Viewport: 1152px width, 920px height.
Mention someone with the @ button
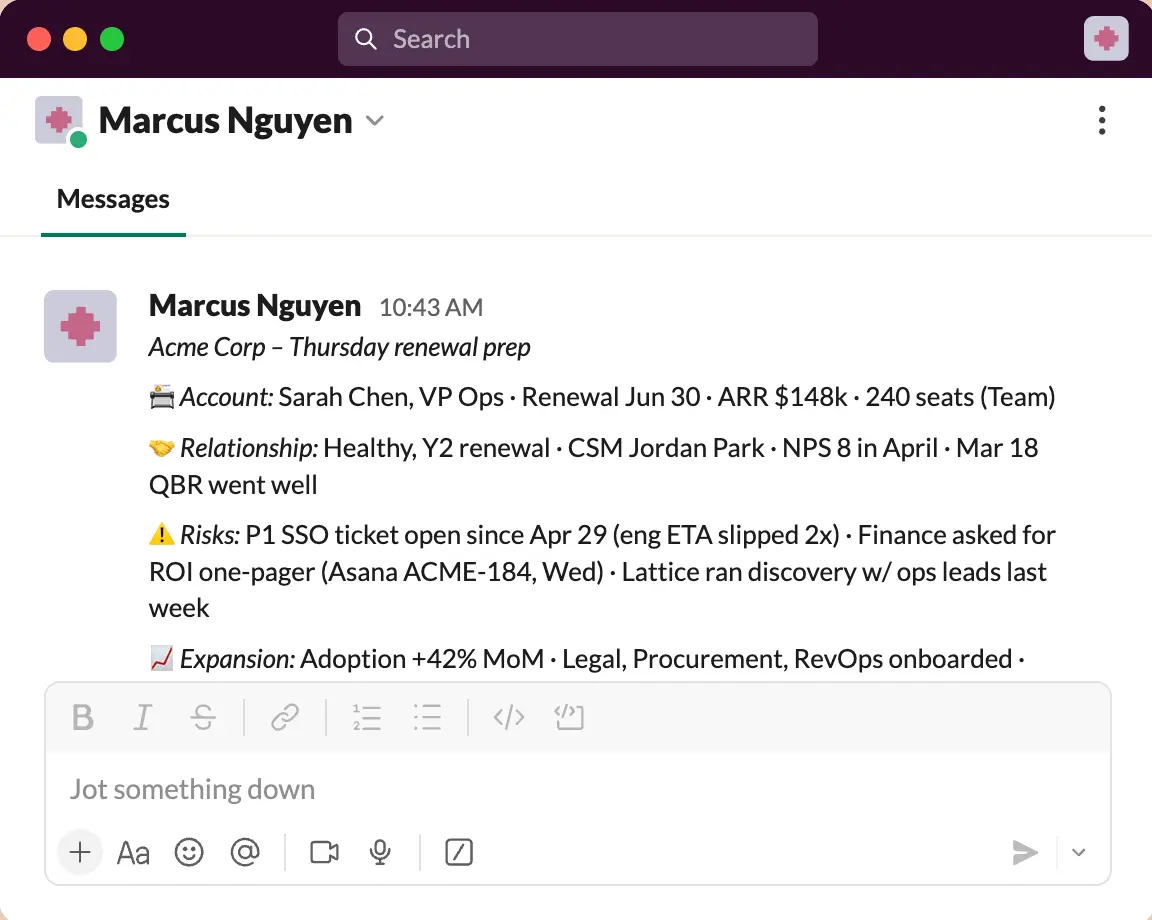(x=245, y=852)
